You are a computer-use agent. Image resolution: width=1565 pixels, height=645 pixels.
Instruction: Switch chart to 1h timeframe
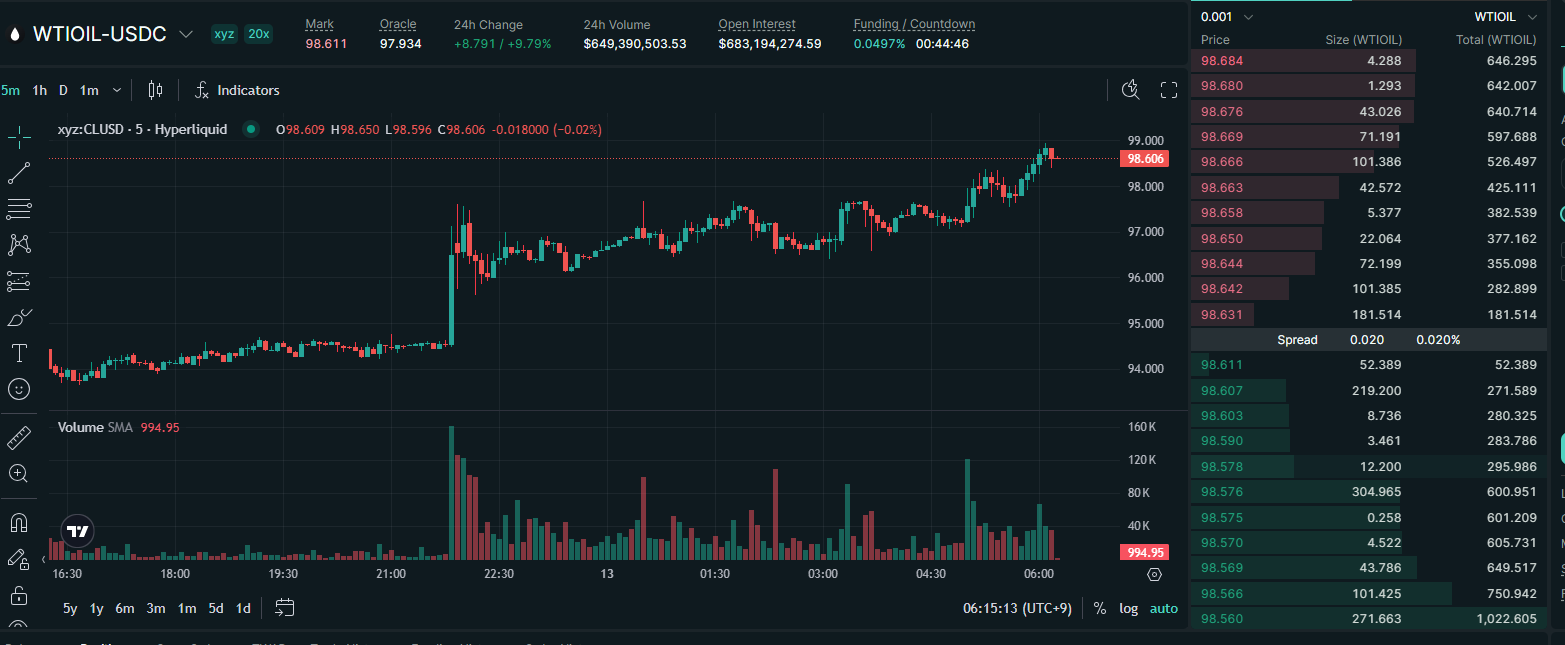point(39,90)
